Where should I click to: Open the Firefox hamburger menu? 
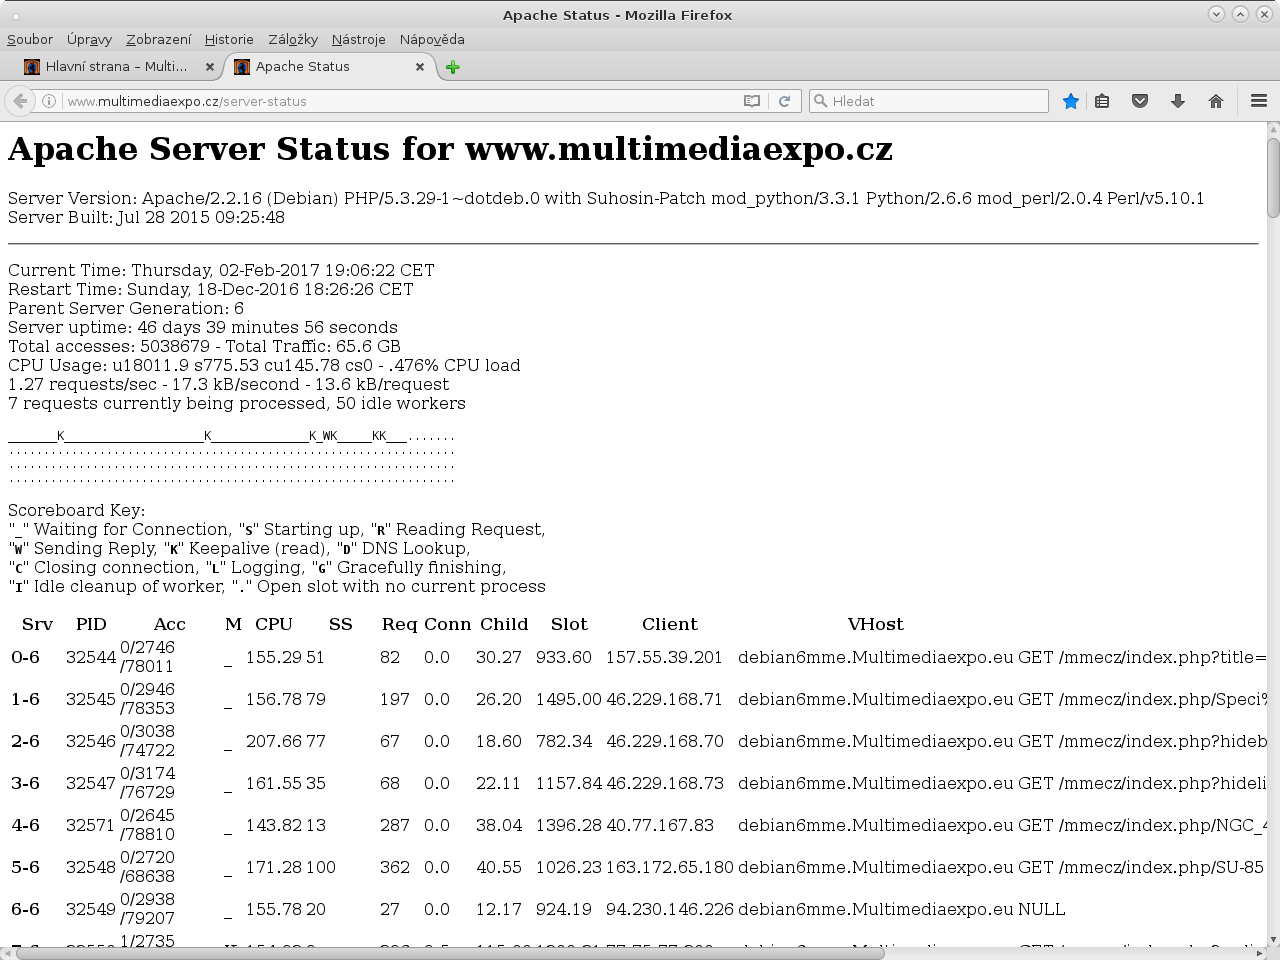tap(1259, 101)
